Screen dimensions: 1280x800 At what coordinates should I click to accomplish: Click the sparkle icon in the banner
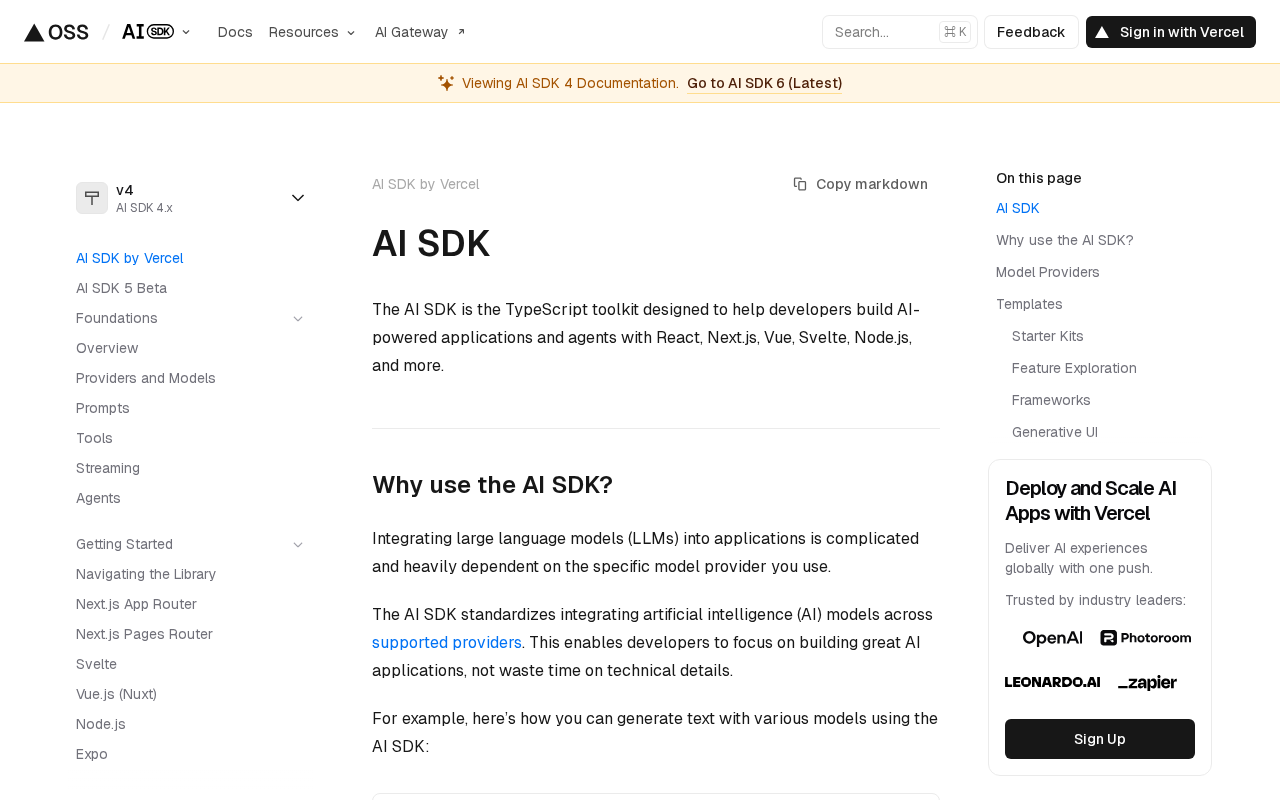(446, 83)
